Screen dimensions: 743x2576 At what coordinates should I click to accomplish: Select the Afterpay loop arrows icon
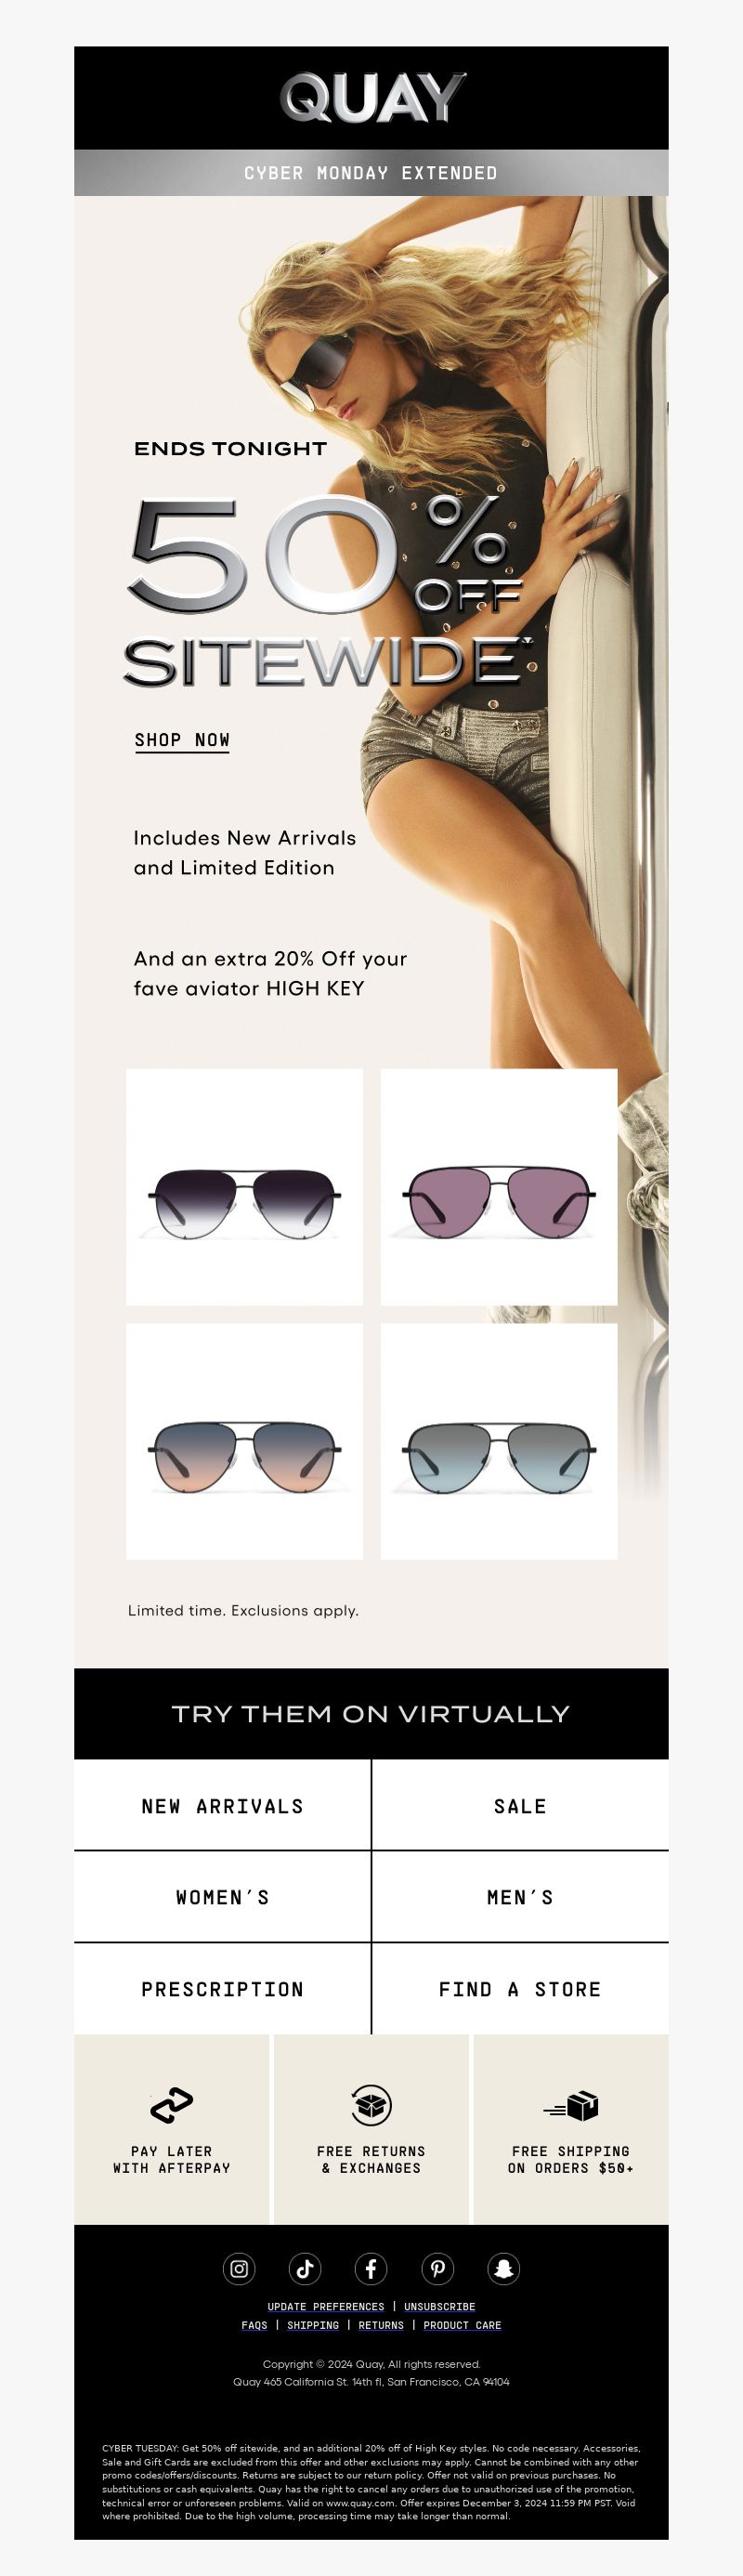(x=171, y=2105)
